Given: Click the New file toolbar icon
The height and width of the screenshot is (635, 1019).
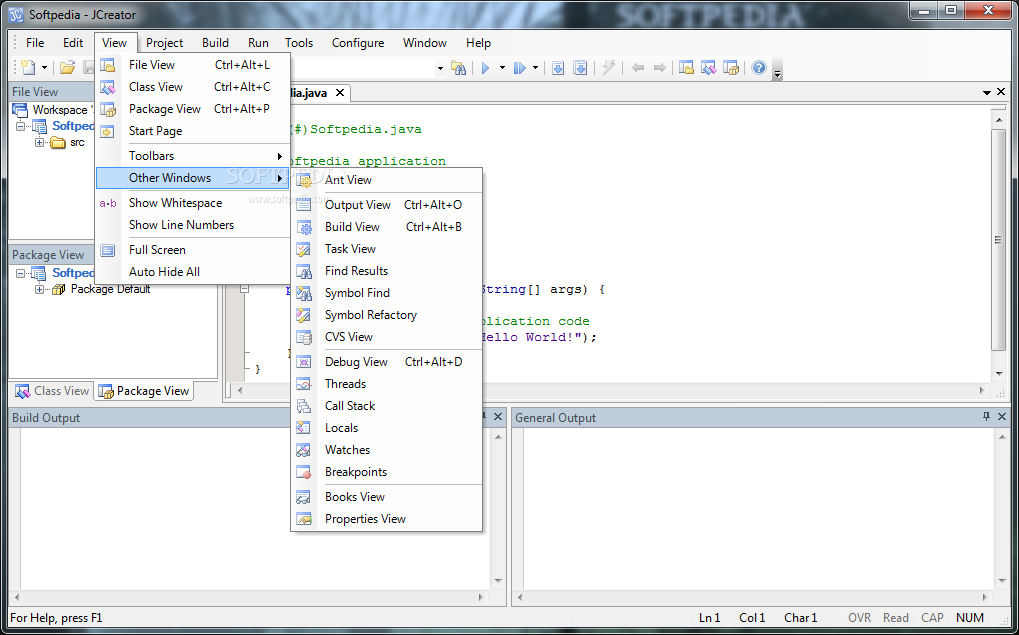Looking at the screenshot, I should coord(27,67).
